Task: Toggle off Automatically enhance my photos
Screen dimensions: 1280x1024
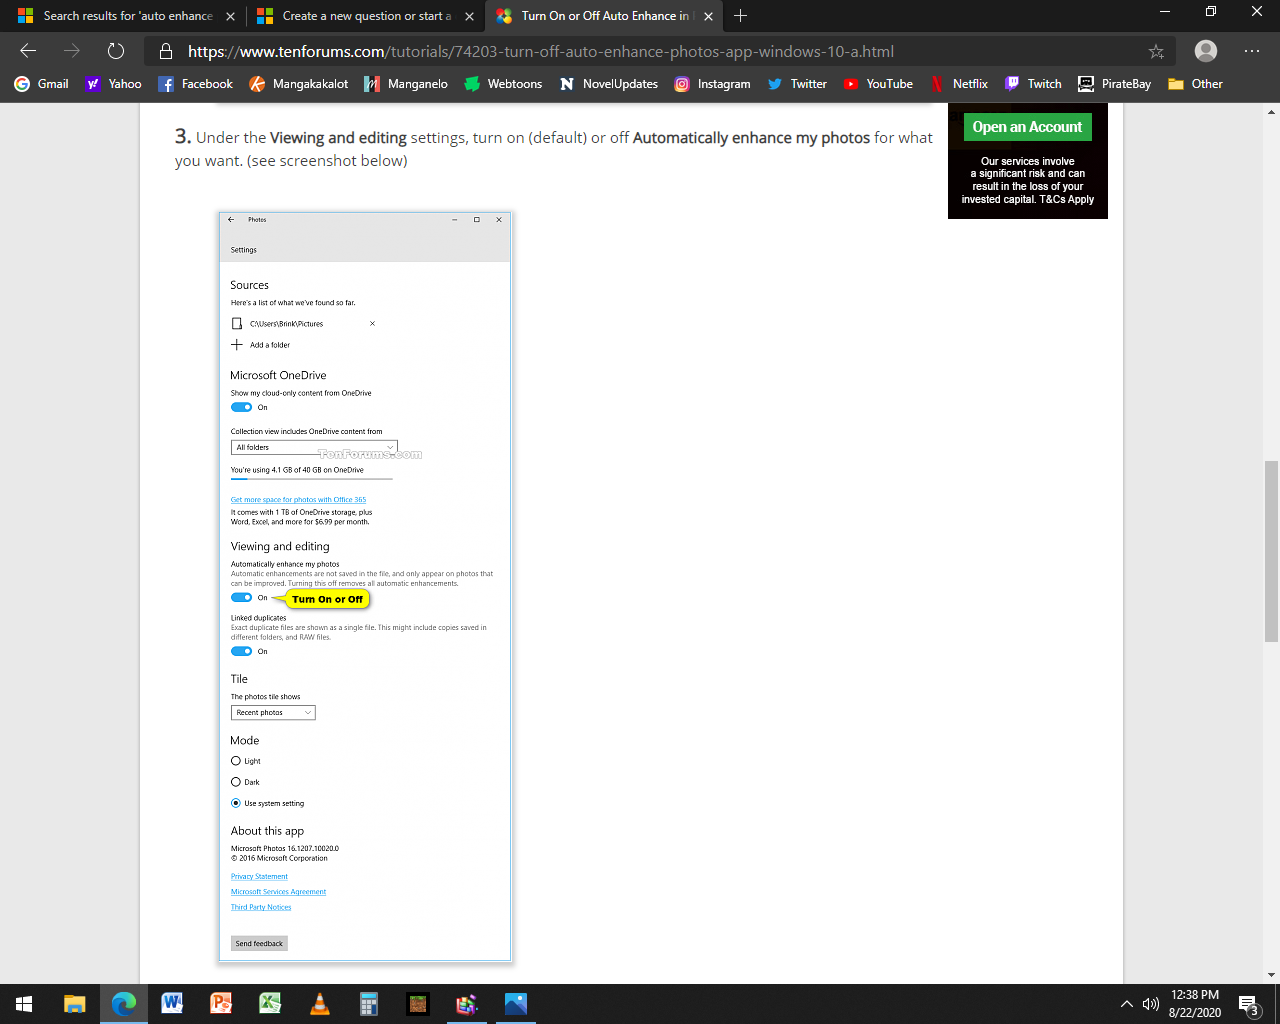Action: tap(241, 597)
